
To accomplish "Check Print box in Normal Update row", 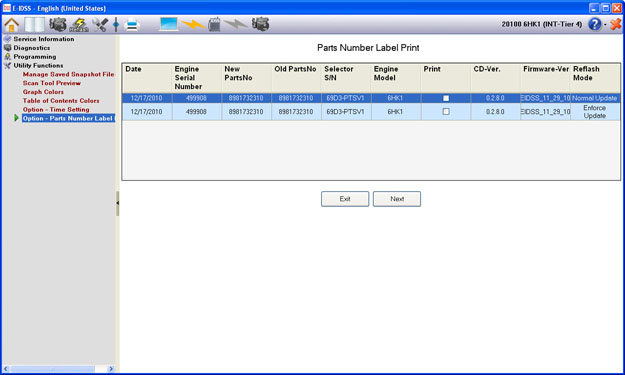I will [446, 98].
